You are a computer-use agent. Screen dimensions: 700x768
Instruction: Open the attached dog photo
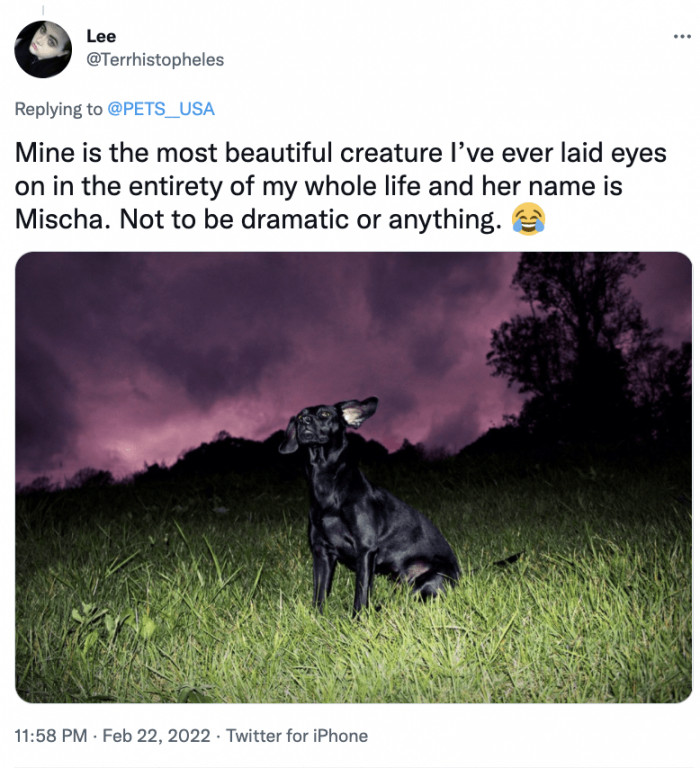click(x=354, y=477)
